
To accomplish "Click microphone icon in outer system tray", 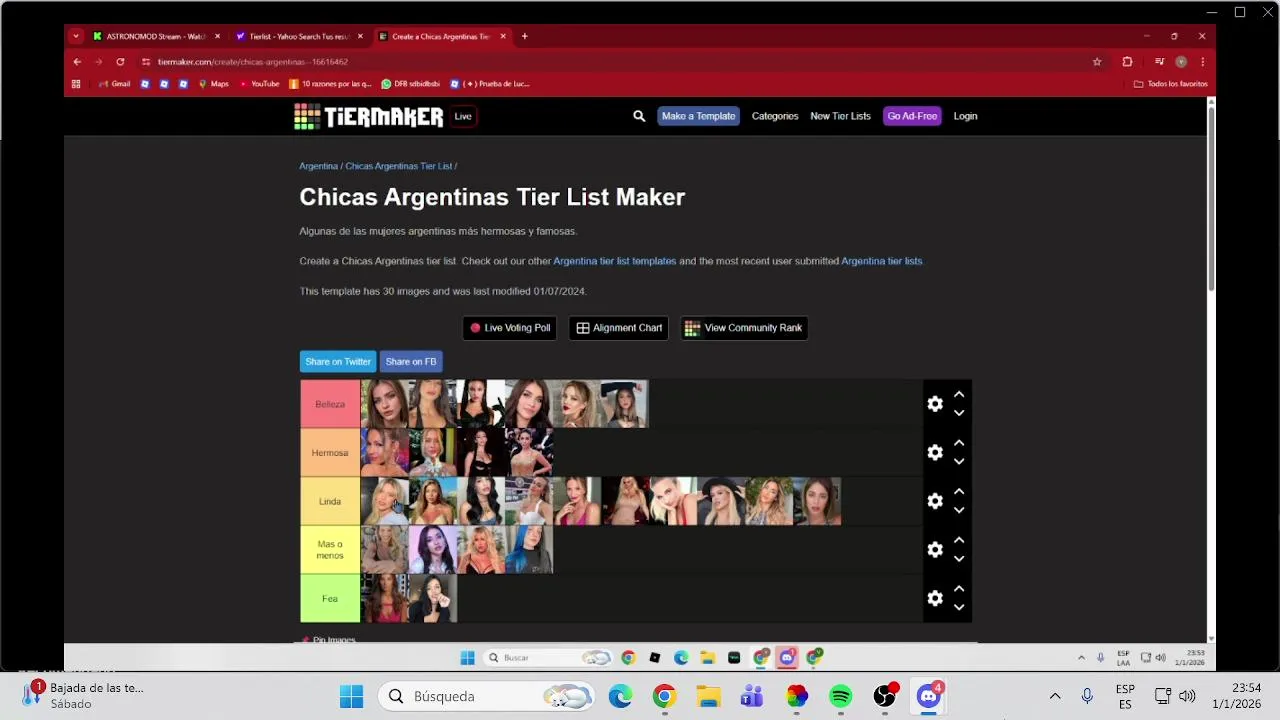I will 1087,696.
